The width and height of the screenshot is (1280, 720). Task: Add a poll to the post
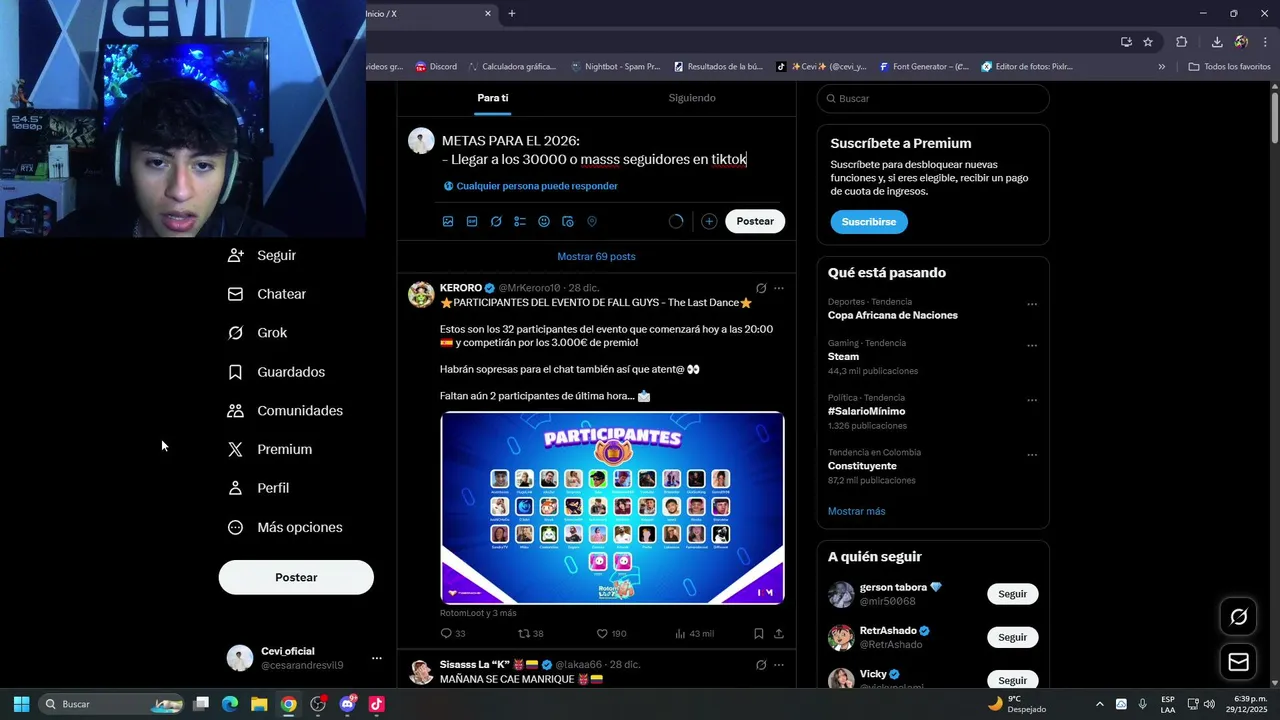(520, 221)
